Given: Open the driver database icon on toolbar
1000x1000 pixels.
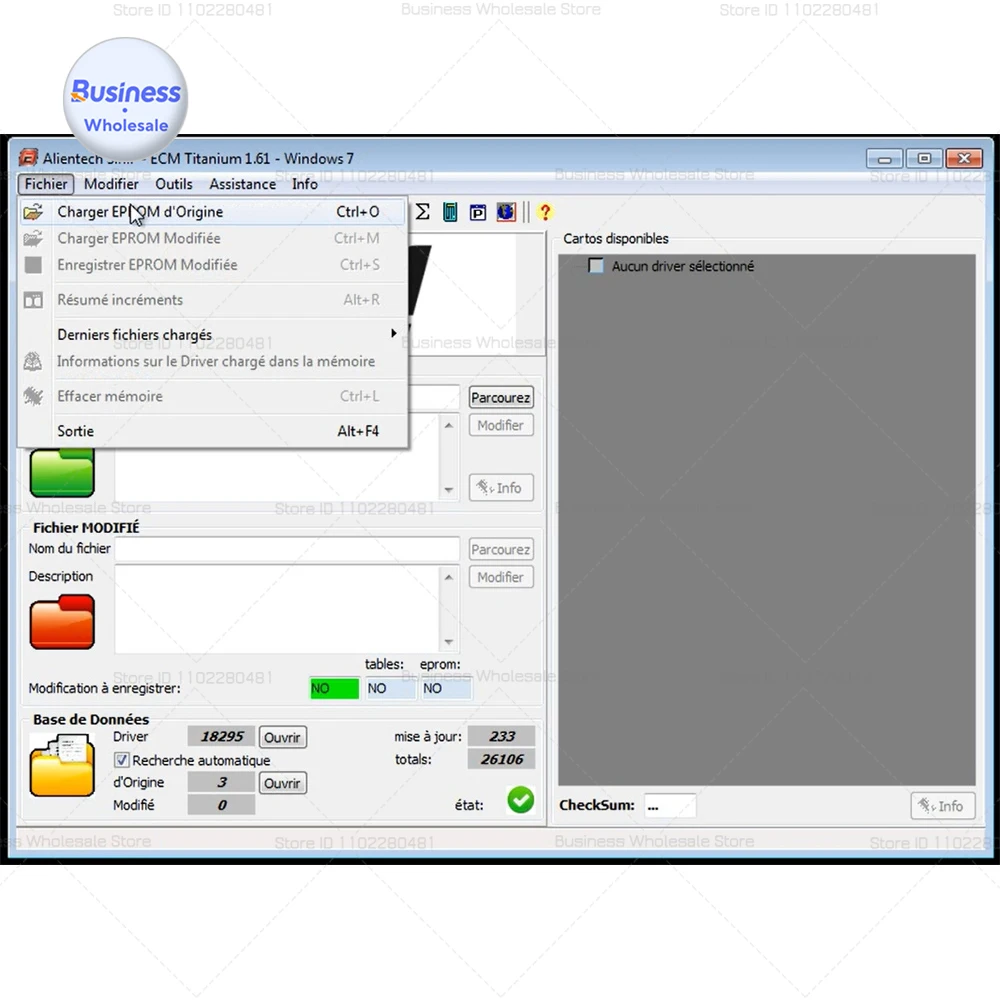Looking at the screenshot, I should 449,212.
